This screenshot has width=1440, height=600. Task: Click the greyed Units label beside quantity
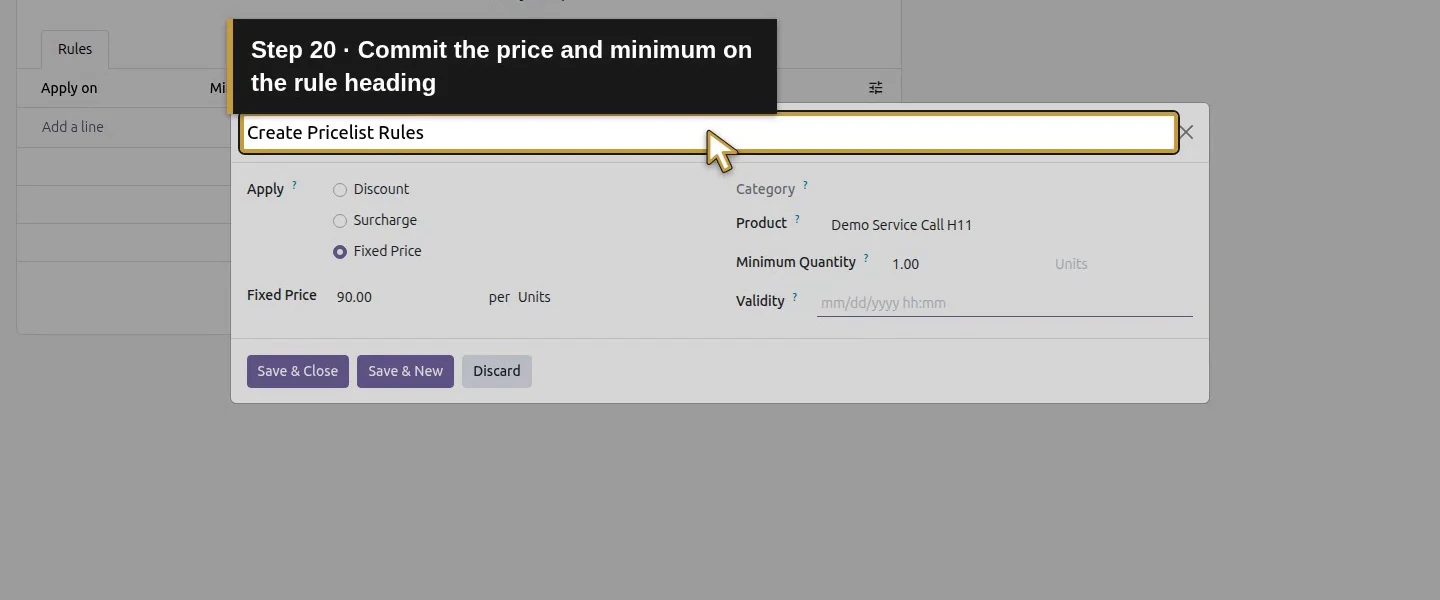[x=1071, y=264]
